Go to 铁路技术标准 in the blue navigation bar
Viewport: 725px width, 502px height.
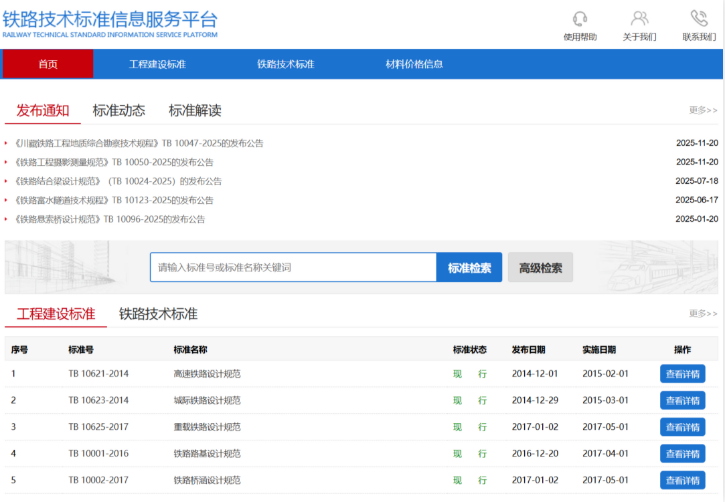click(285, 64)
